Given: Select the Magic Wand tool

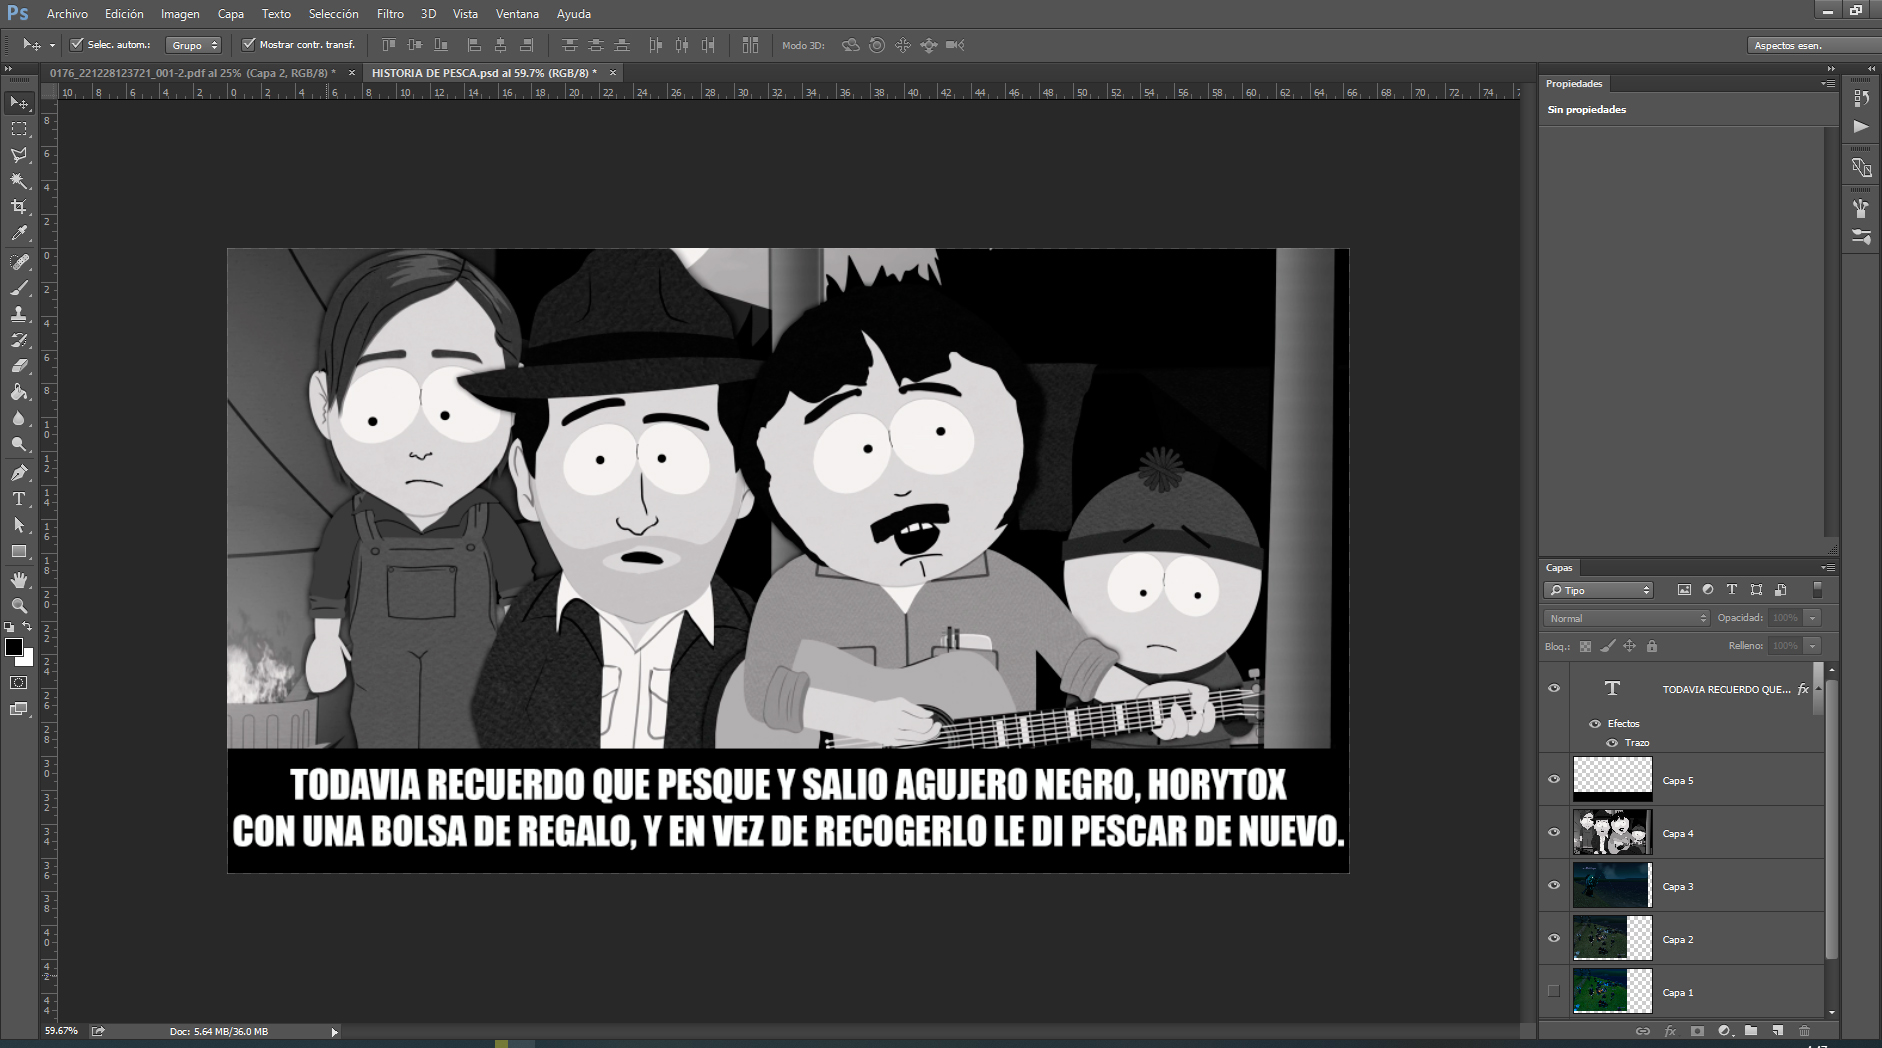Looking at the screenshot, I should point(19,181).
